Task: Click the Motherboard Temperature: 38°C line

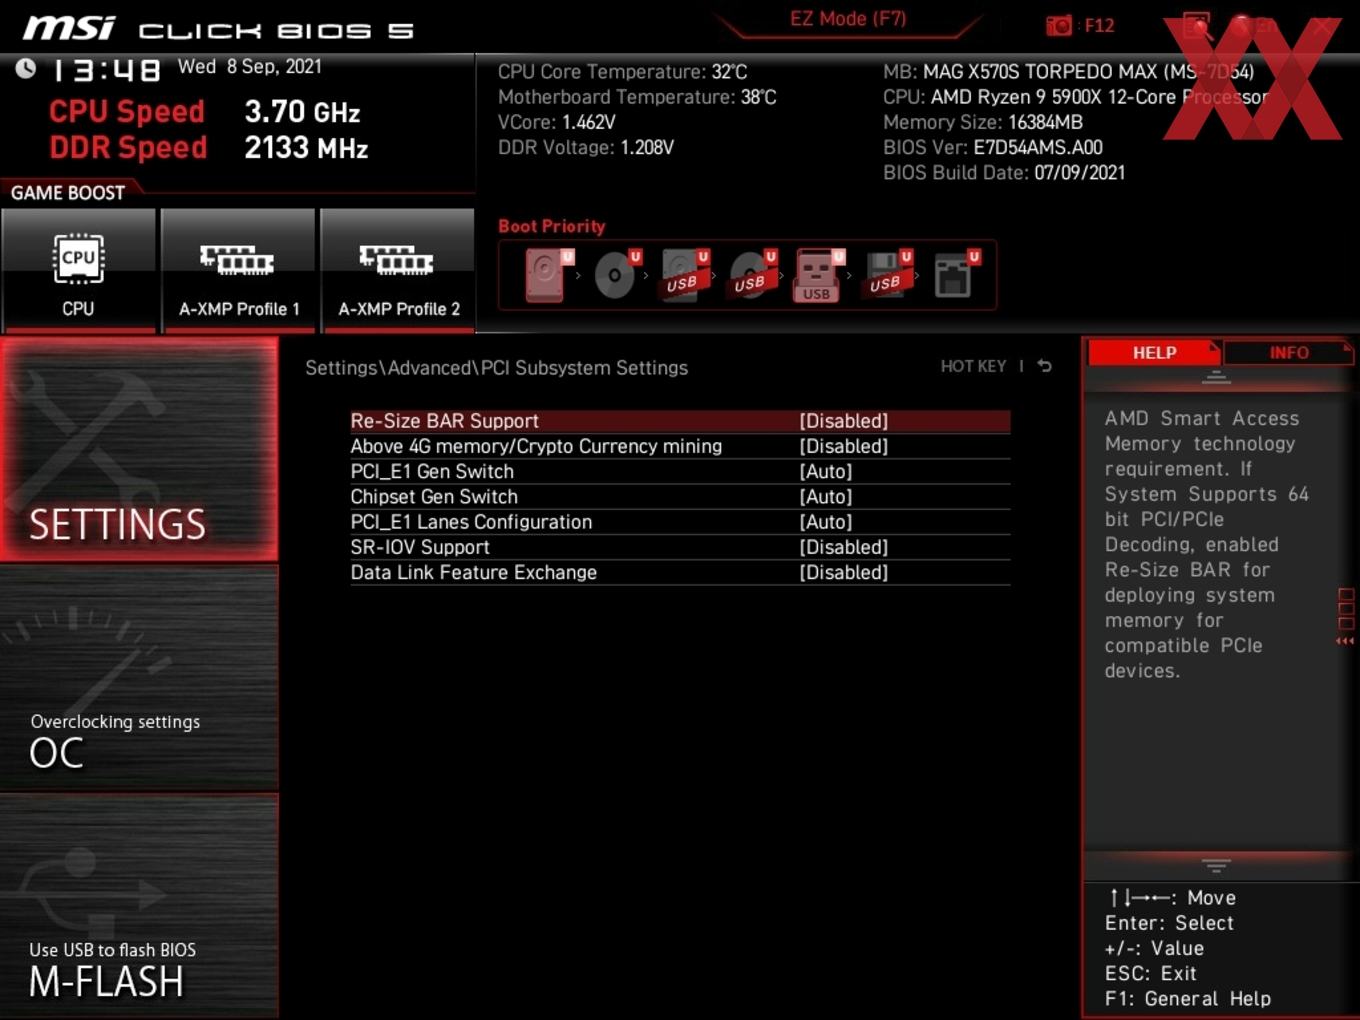Action: point(637,97)
